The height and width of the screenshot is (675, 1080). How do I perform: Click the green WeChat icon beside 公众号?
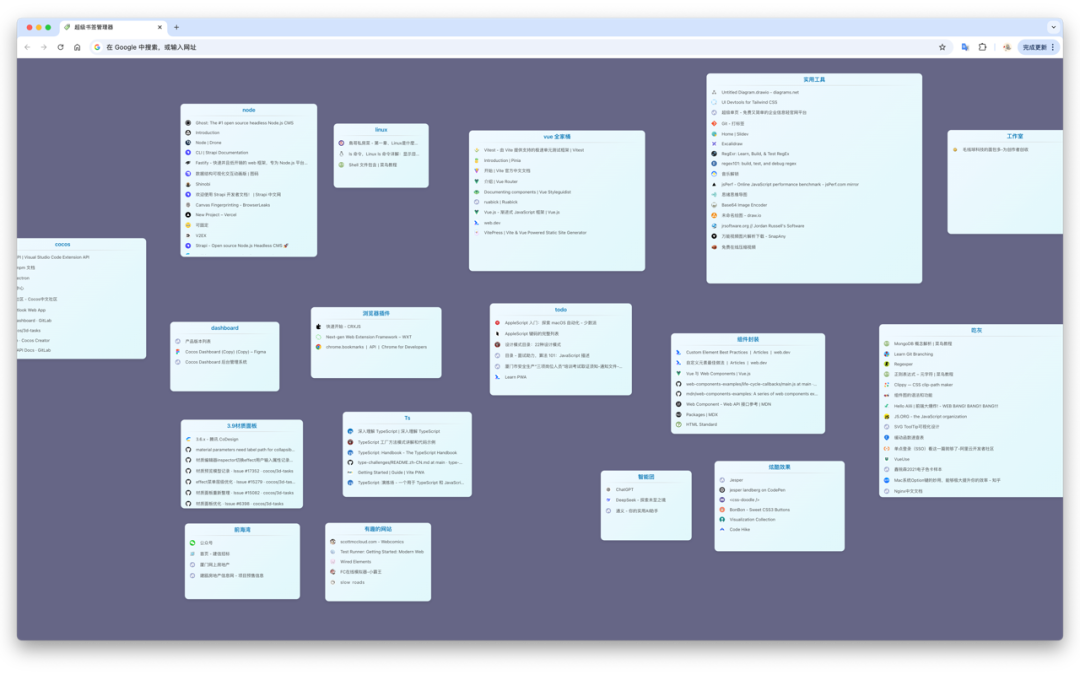[x=193, y=543]
